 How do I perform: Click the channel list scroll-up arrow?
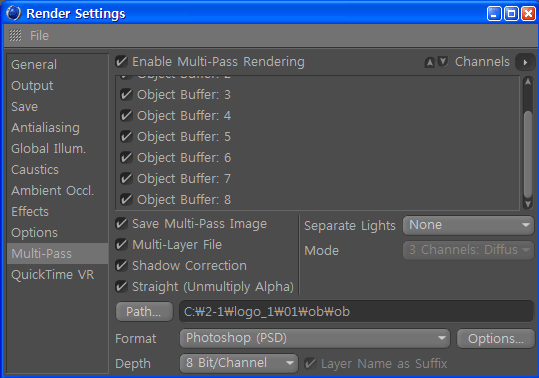pyautogui.click(x=528, y=82)
